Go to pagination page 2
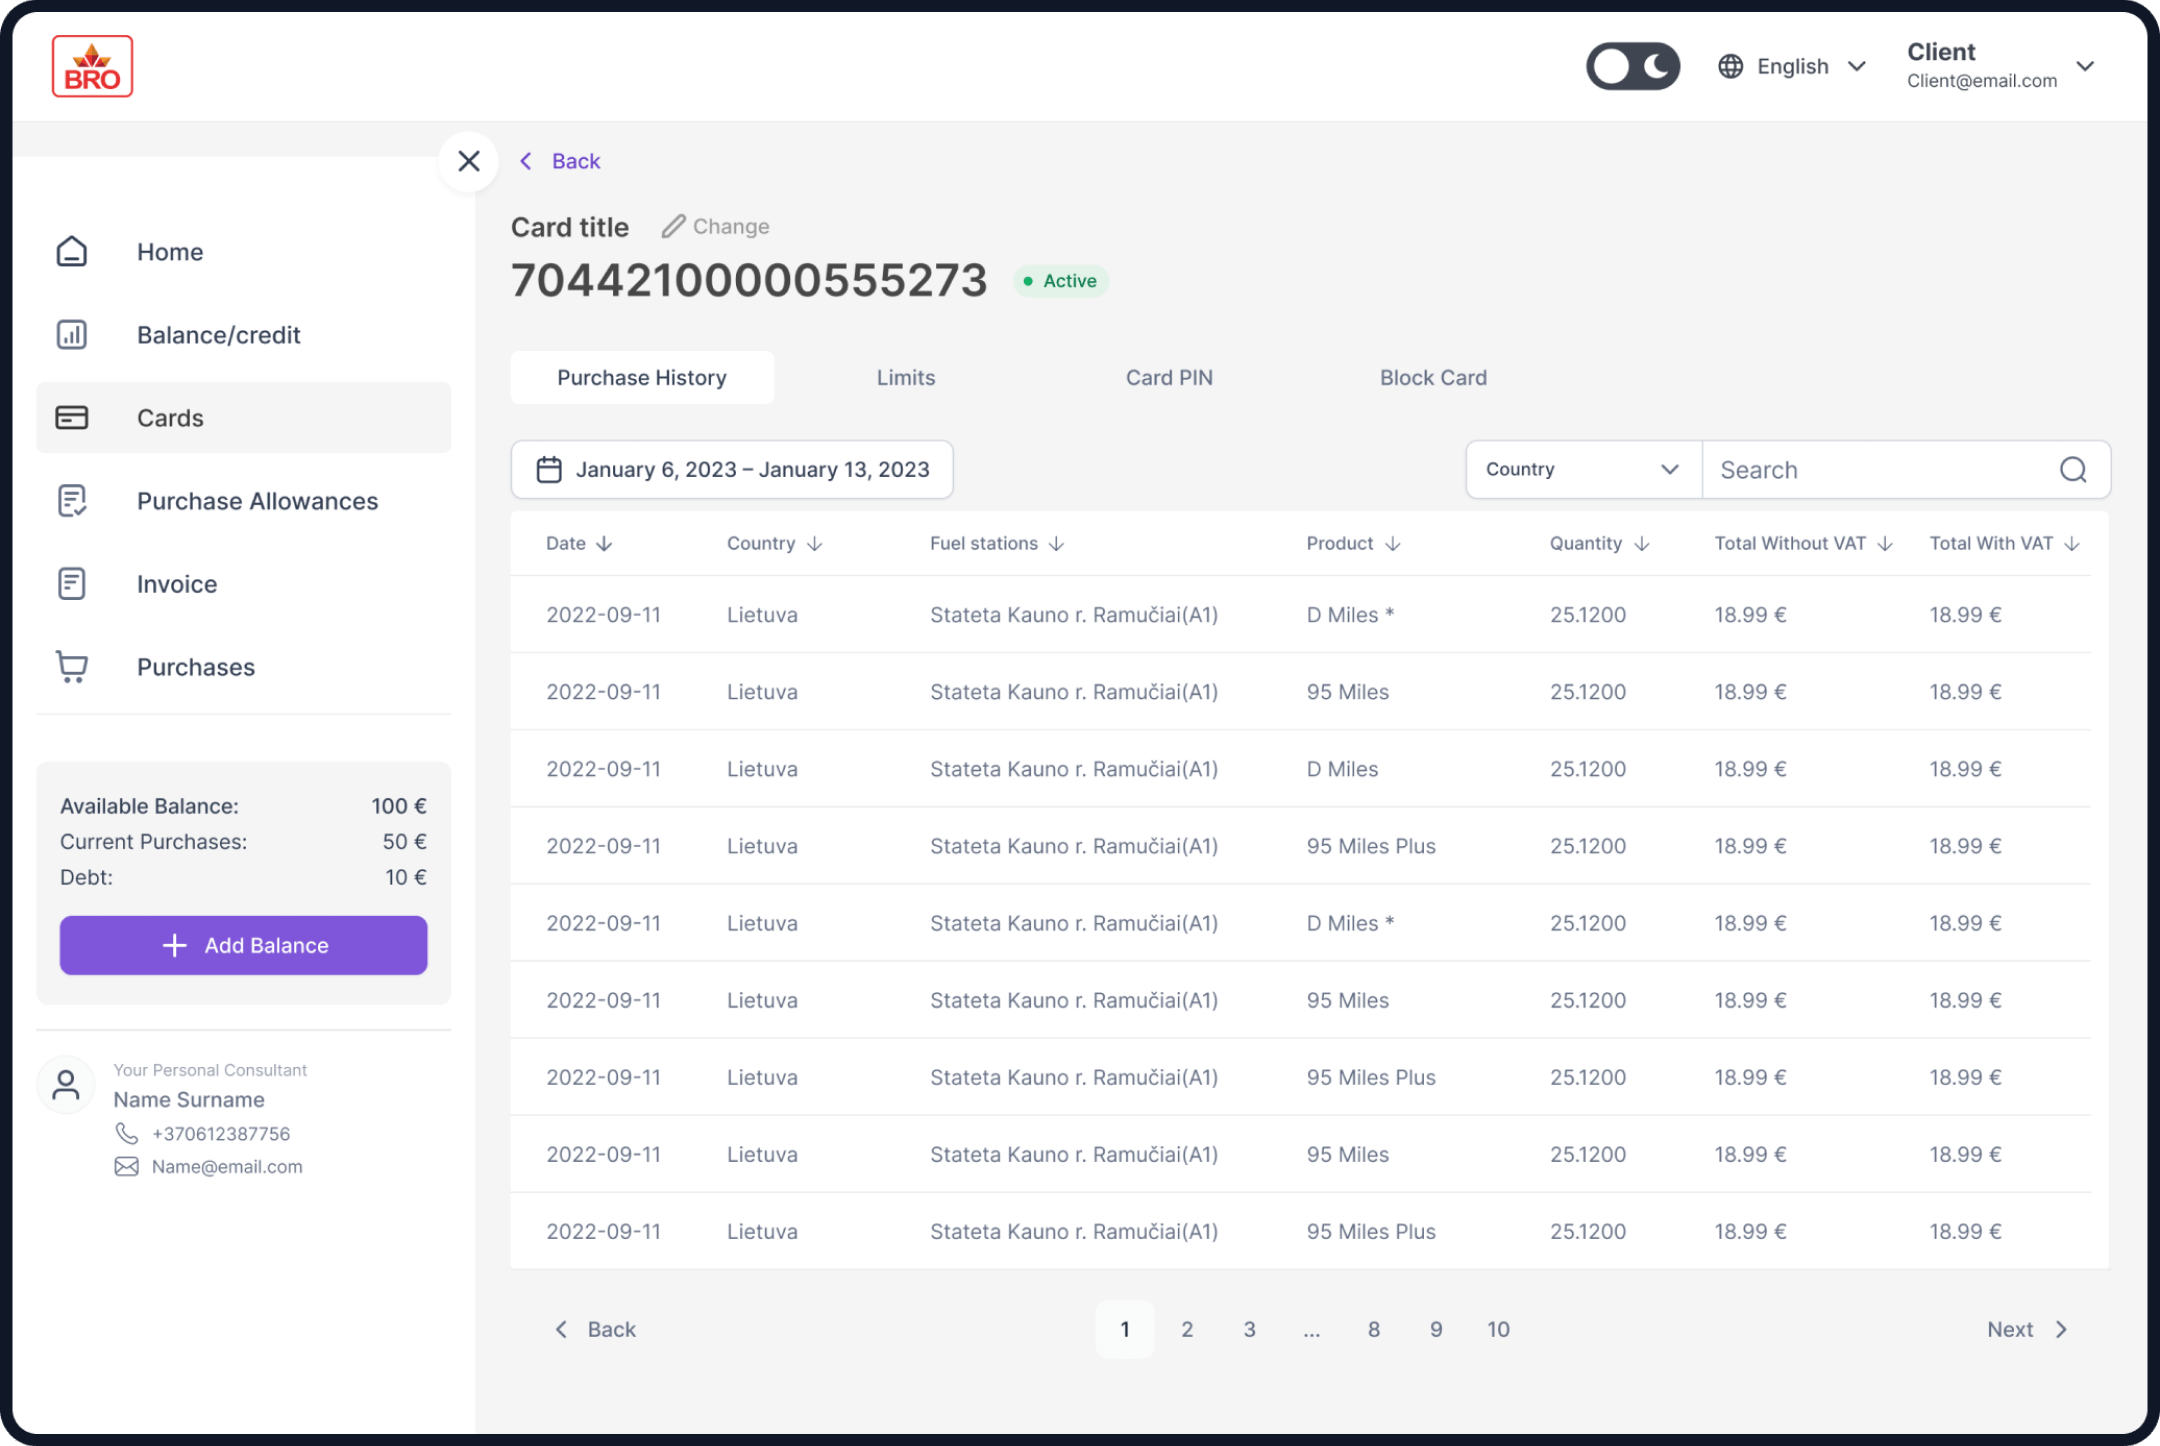Image resolution: width=2160 pixels, height=1446 pixels. (x=1187, y=1329)
